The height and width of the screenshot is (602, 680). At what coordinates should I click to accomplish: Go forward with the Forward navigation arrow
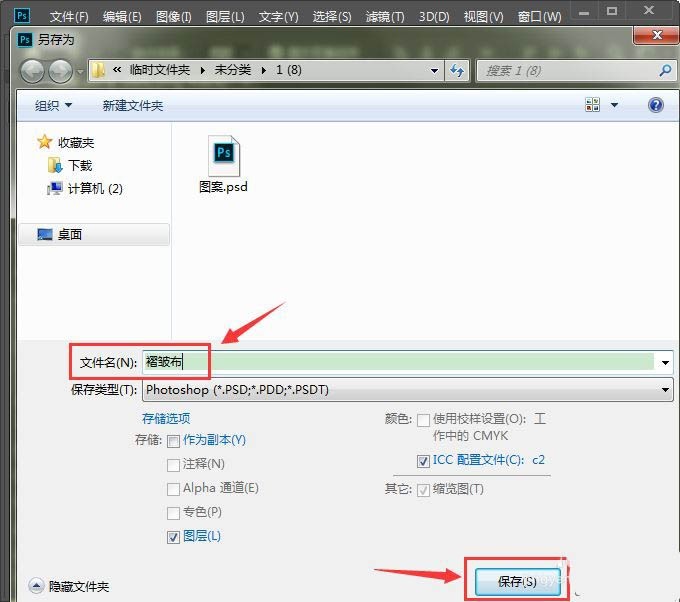(x=60, y=71)
